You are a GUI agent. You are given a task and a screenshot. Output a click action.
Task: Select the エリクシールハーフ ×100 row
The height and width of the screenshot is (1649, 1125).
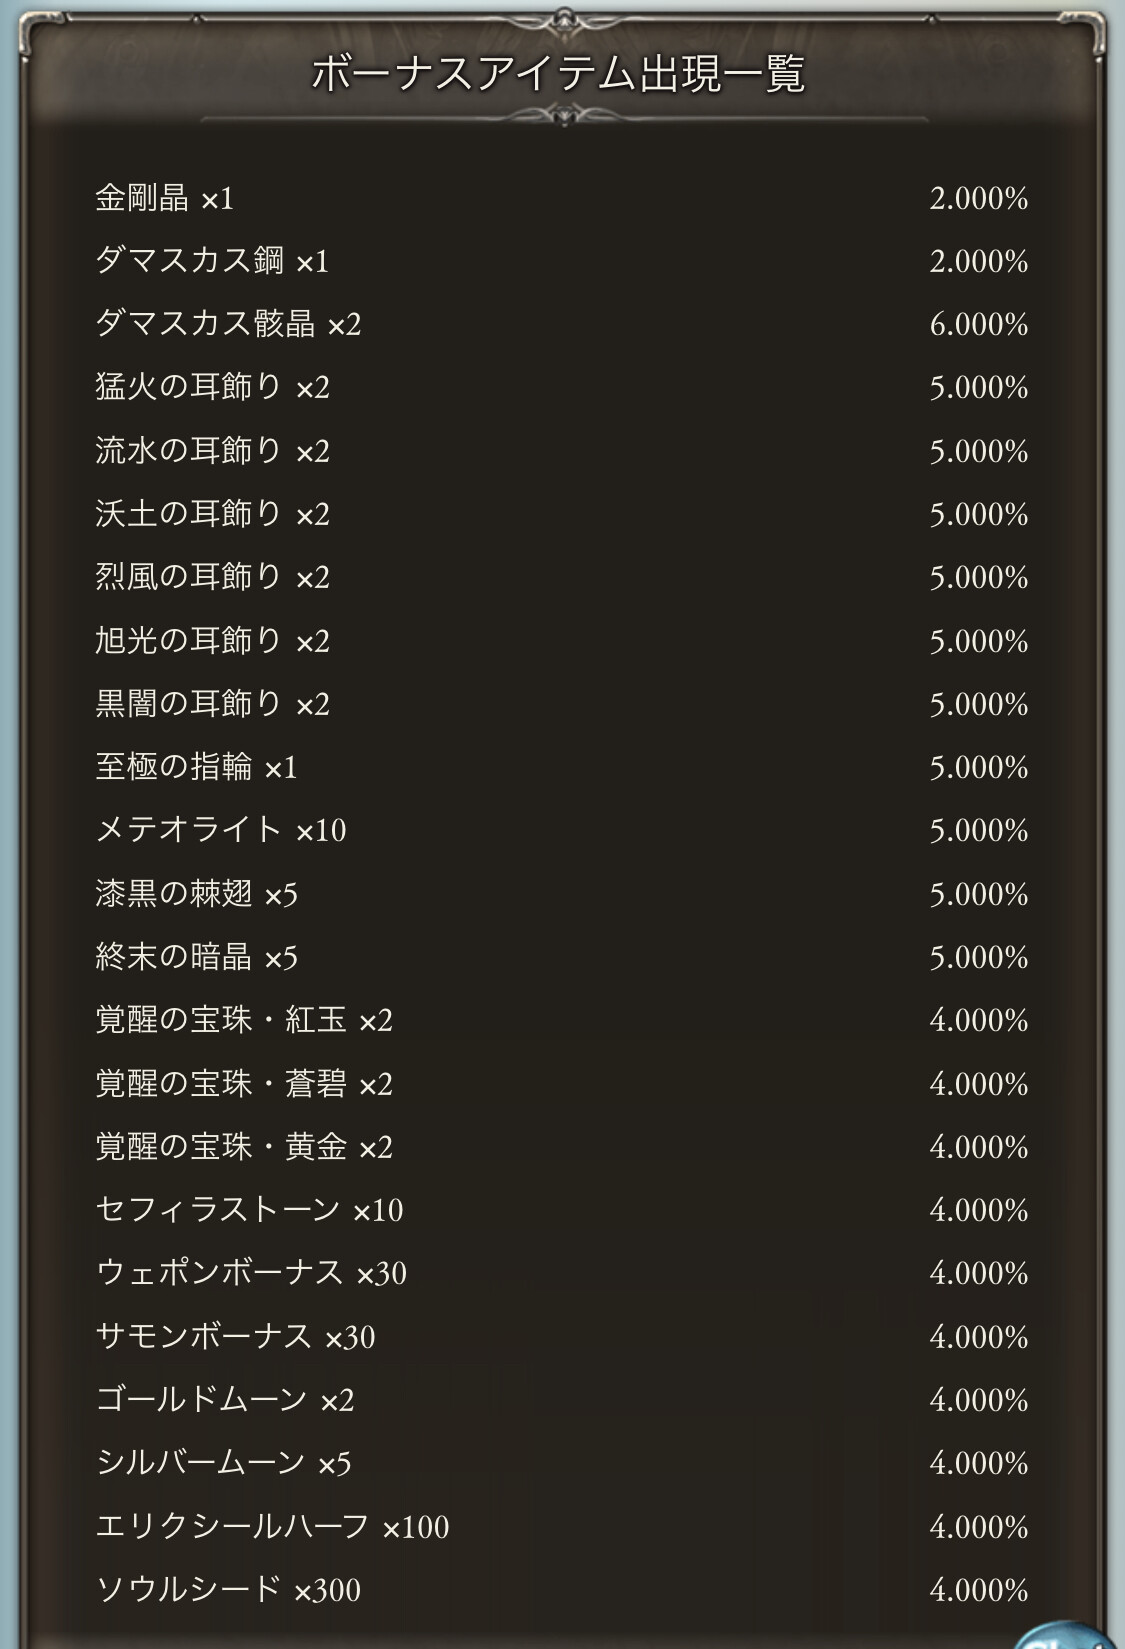272,1527
